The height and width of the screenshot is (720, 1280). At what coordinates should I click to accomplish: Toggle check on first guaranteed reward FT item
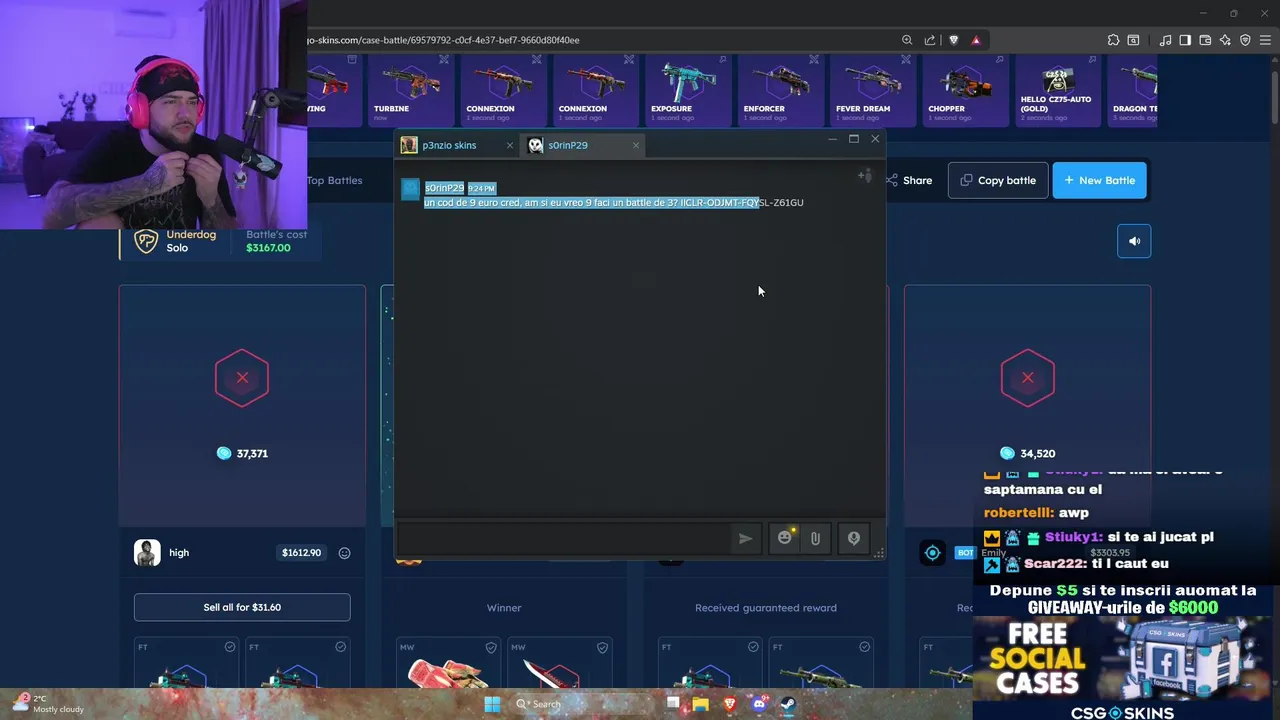click(x=753, y=647)
